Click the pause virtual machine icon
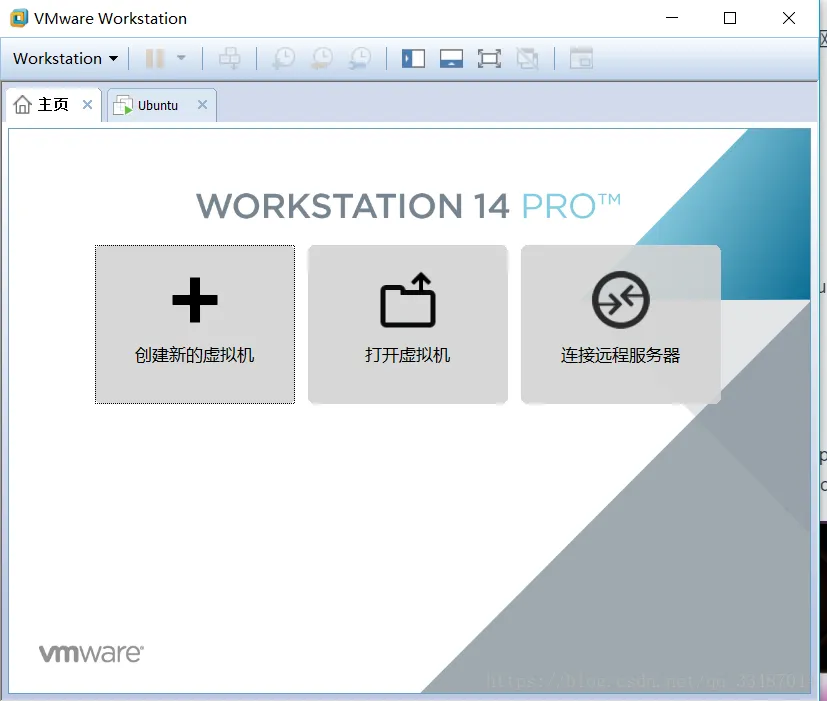This screenshot has height=701, width=827. click(155, 59)
